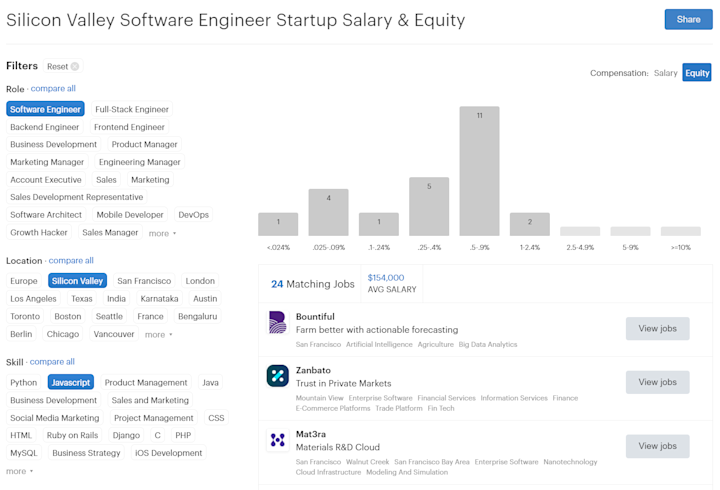Clear filters using the Reset x icon

tap(74, 67)
